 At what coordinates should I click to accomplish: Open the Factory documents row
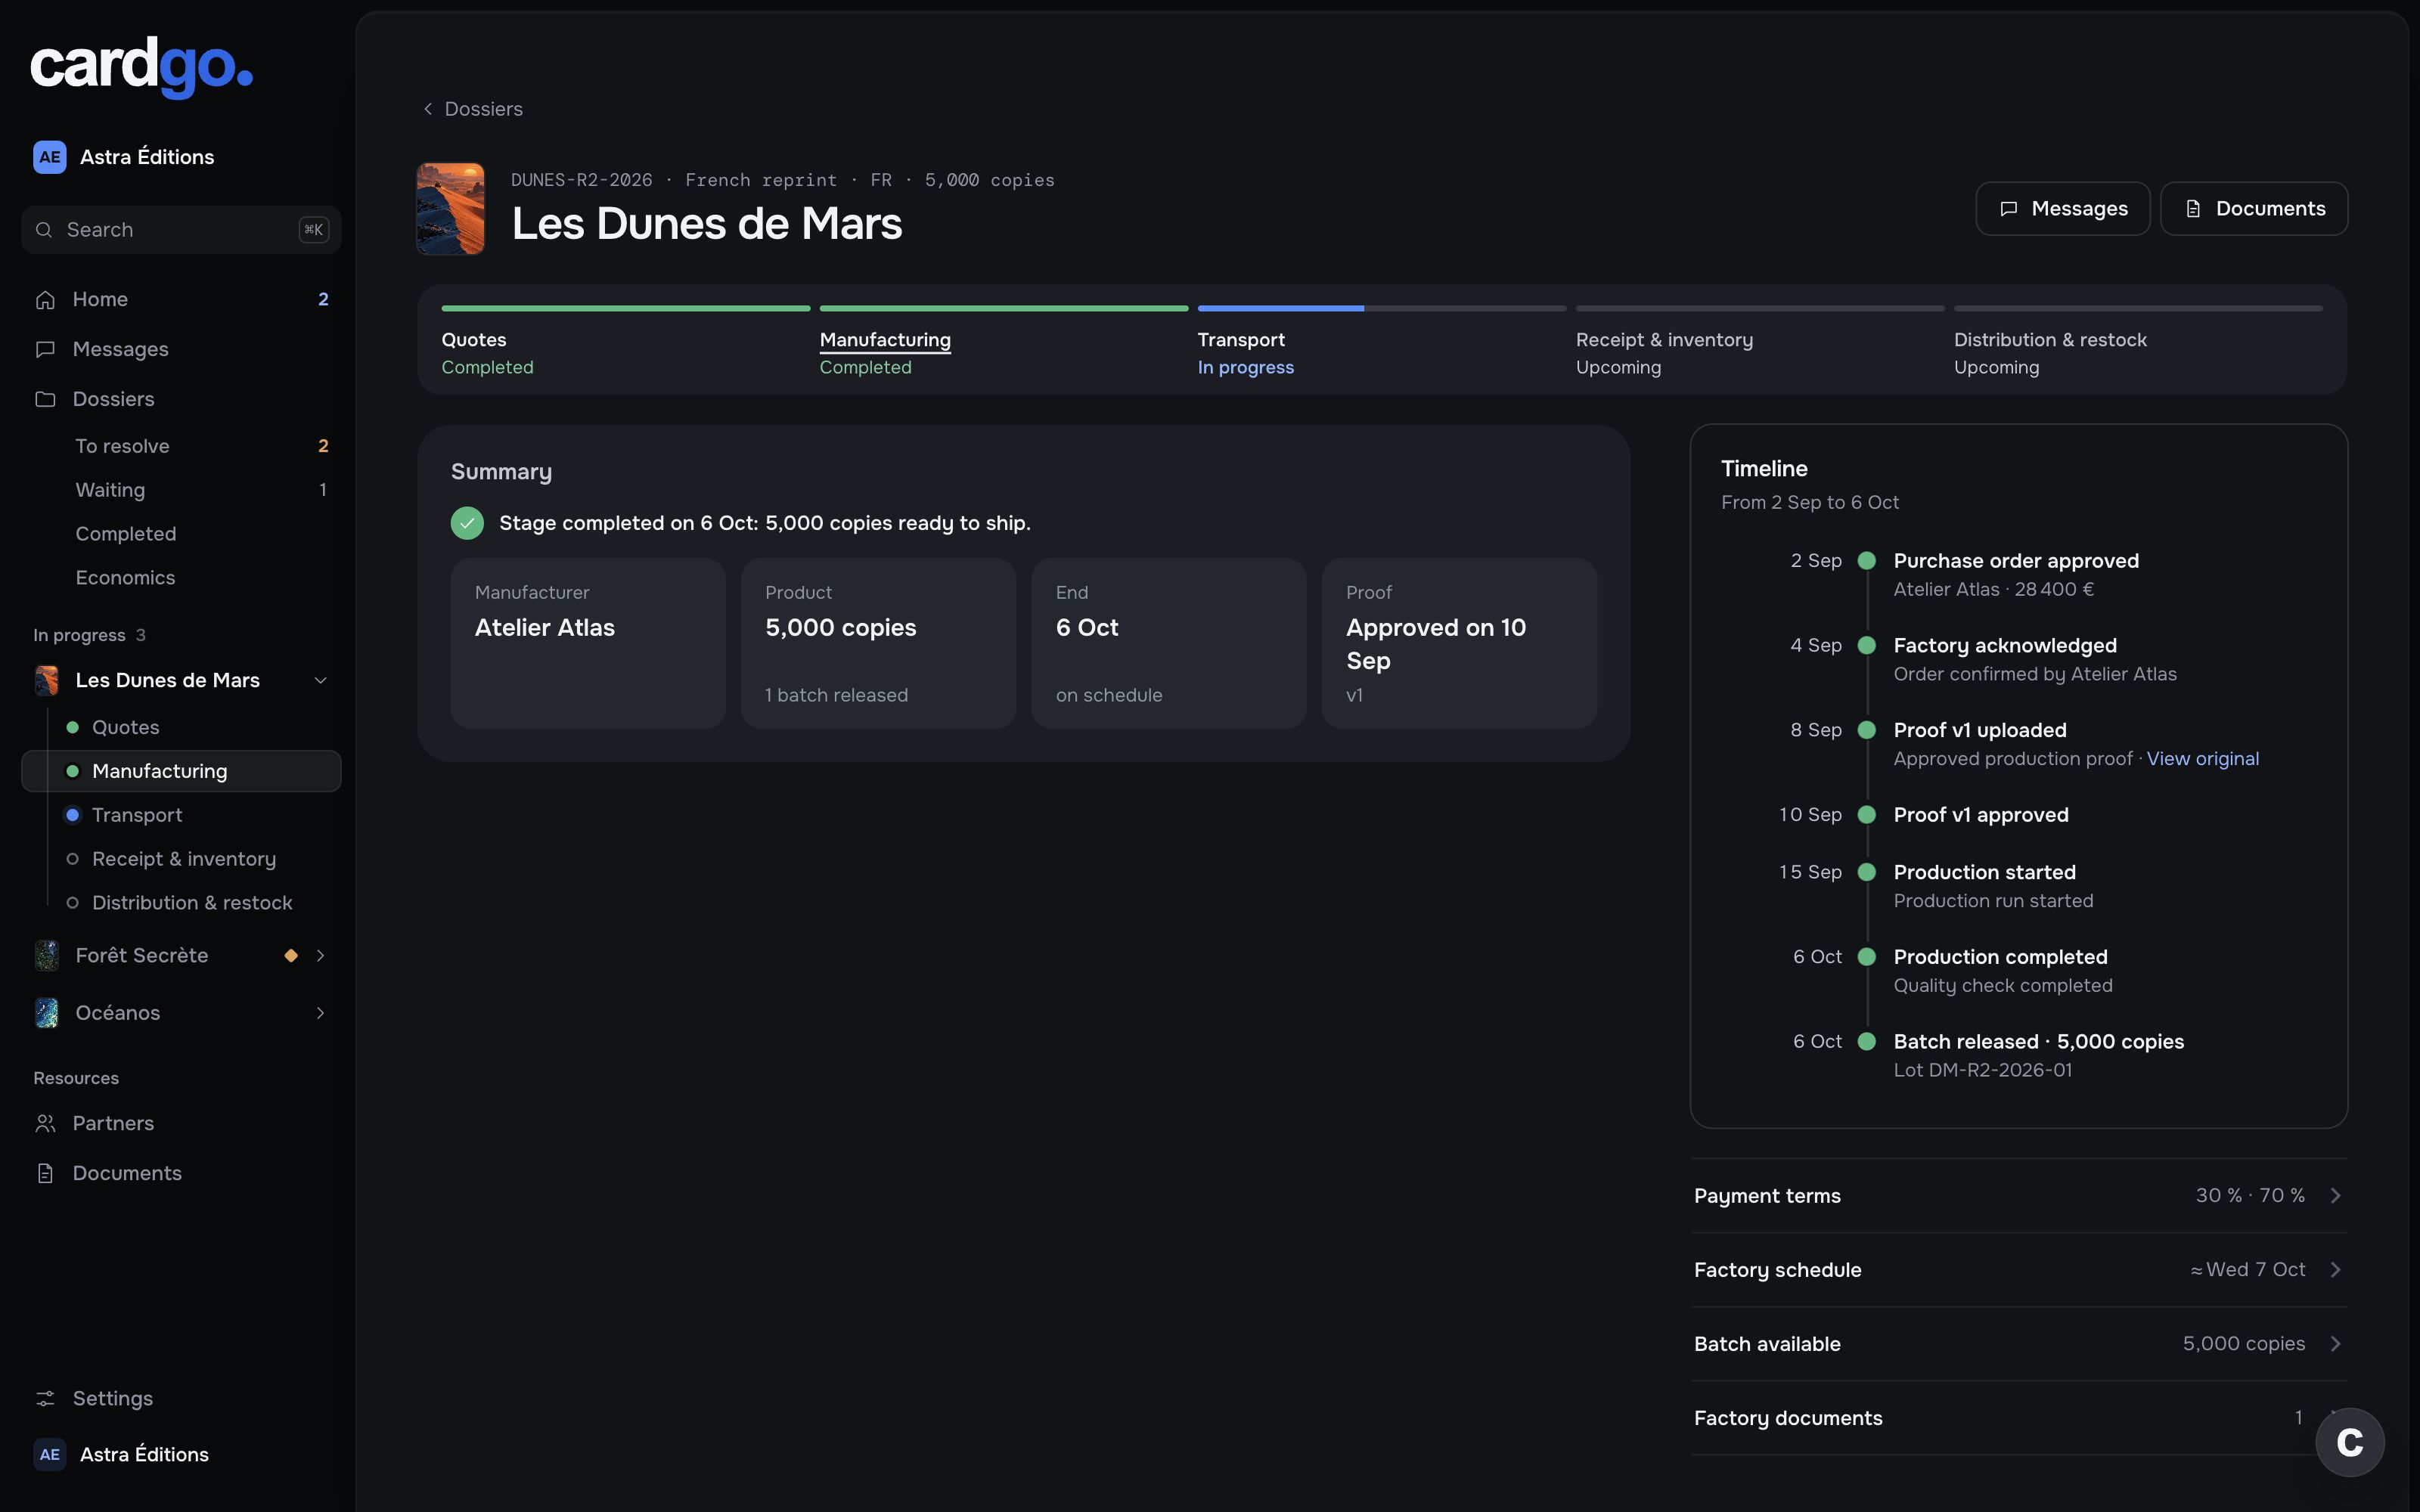pyautogui.click(x=2019, y=1417)
